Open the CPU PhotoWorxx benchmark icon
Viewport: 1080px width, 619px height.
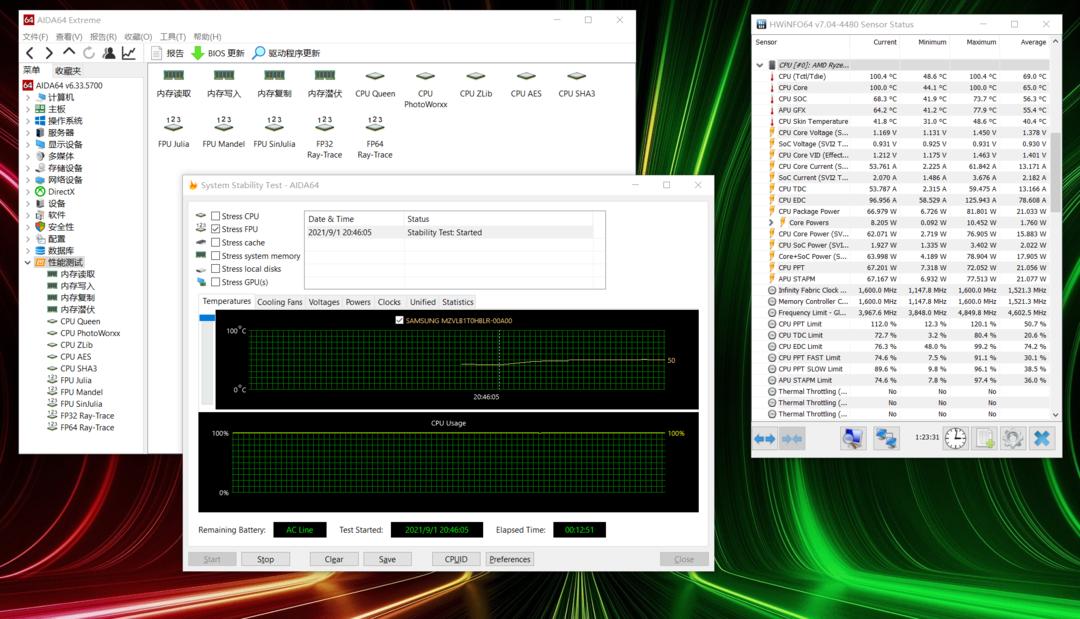pos(426,89)
